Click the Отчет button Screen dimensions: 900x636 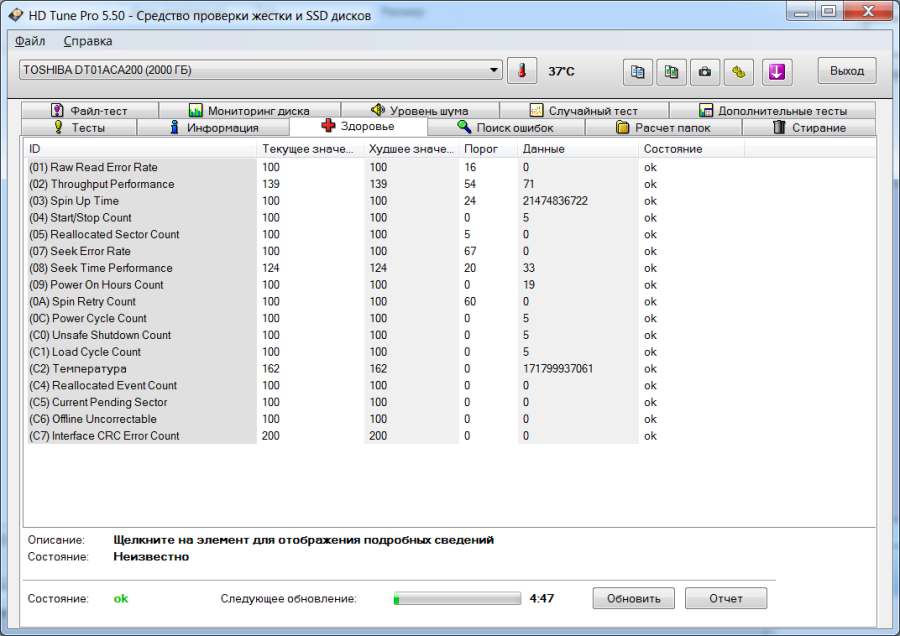point(726,598)
